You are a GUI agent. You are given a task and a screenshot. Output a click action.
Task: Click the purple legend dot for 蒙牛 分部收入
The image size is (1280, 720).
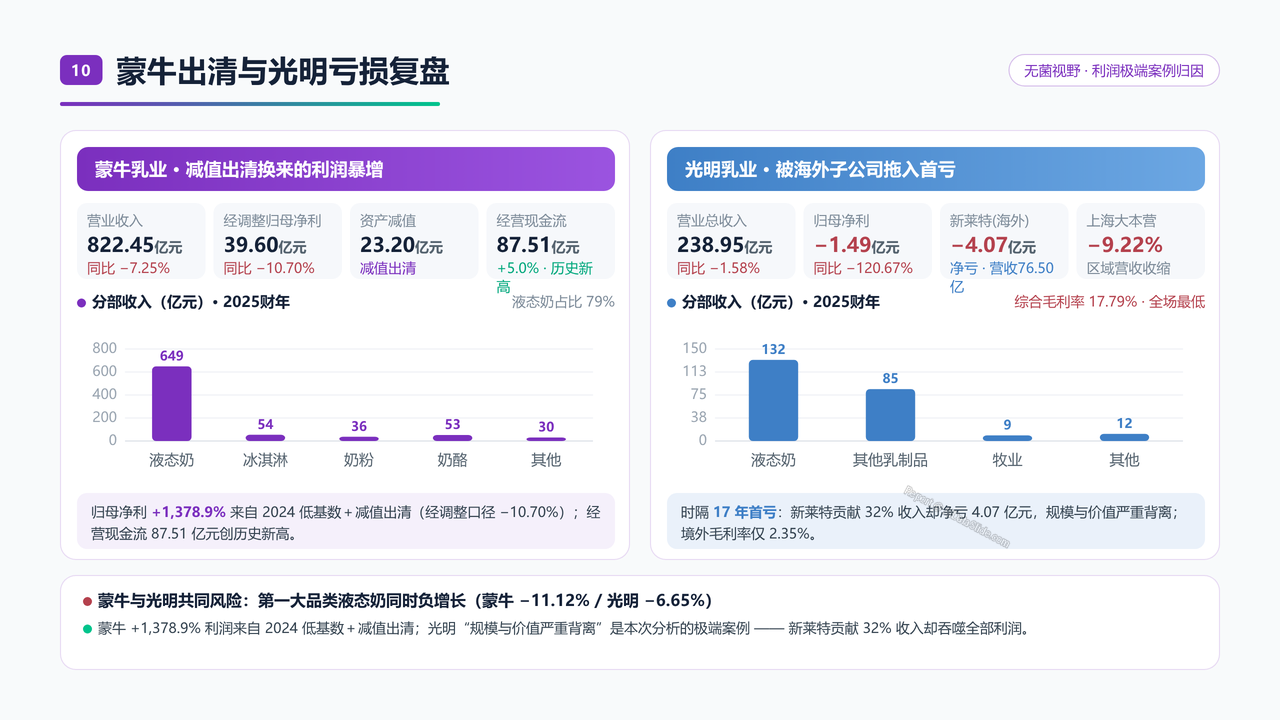coord(82,302)
